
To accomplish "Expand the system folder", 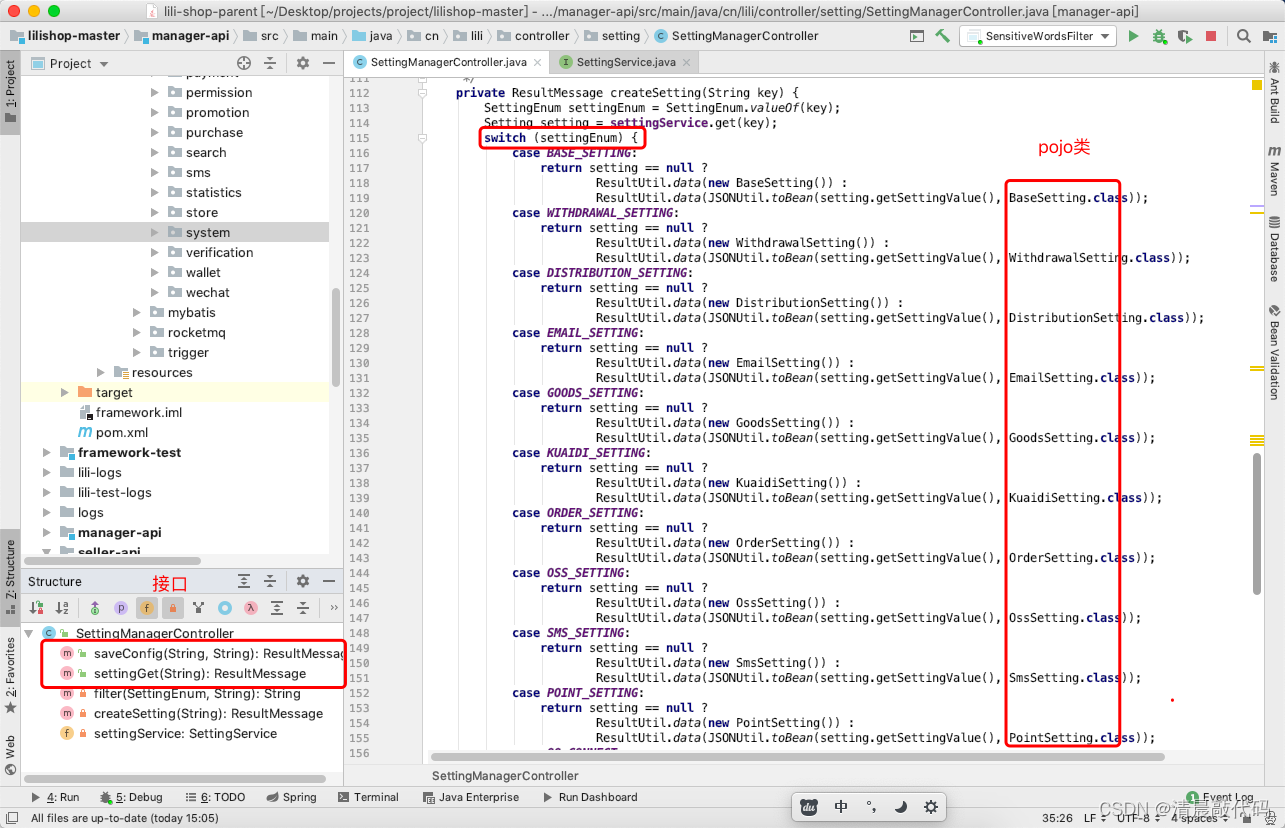I will pyautogui.click(x=154, y=232).
